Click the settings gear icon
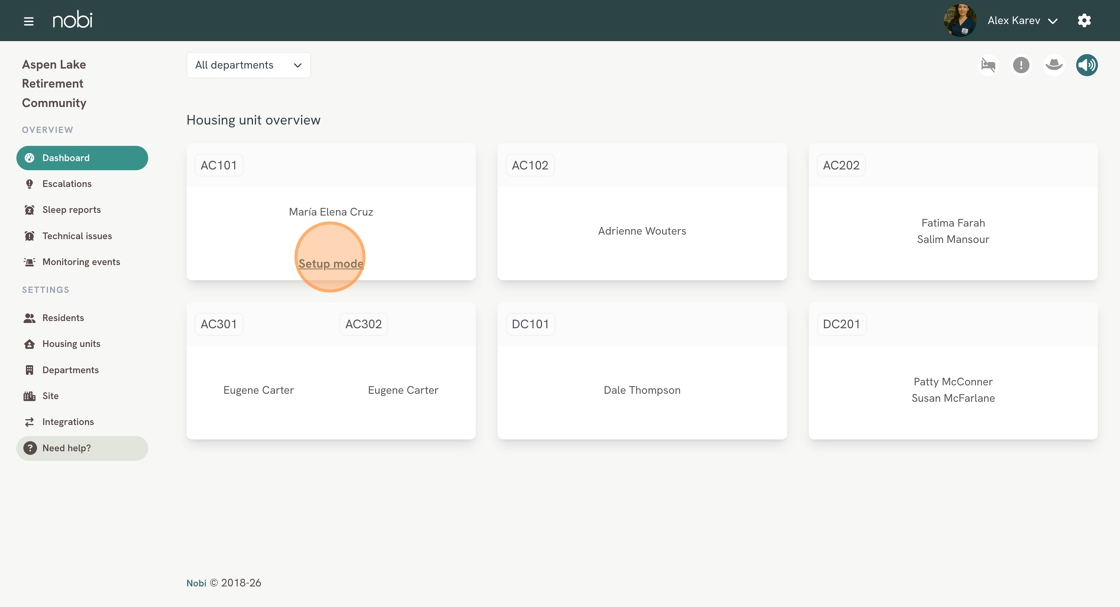The image size is (1120, 607). click(x=1084, y=21)
